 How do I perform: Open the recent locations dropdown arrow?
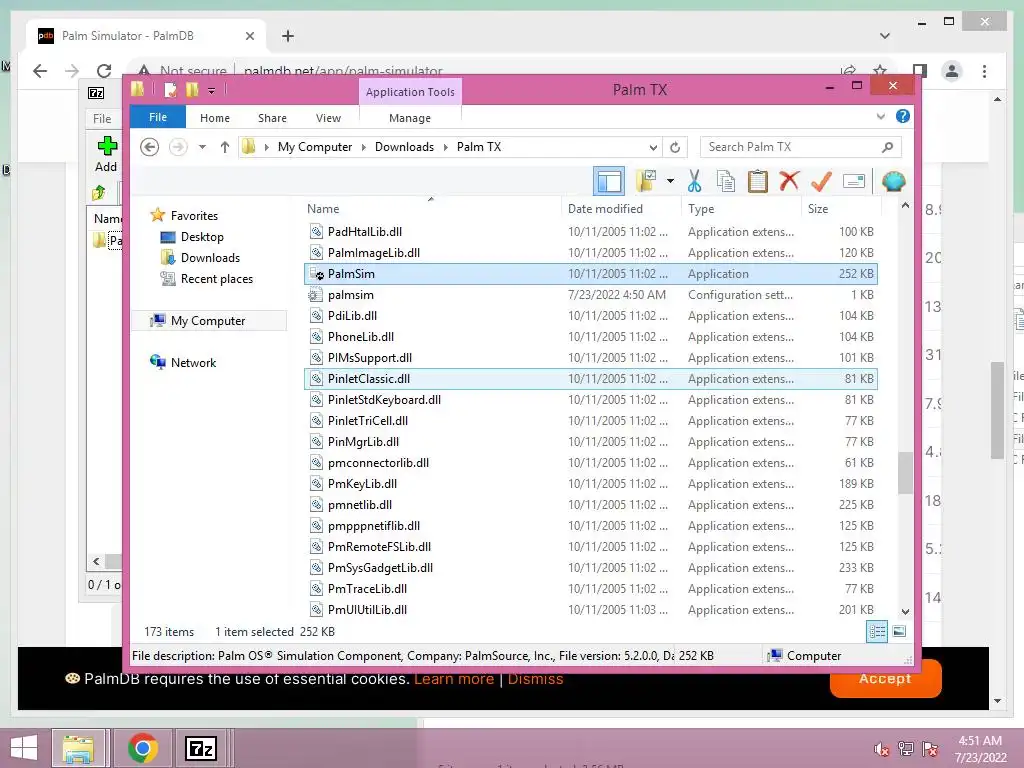point(202,147)
